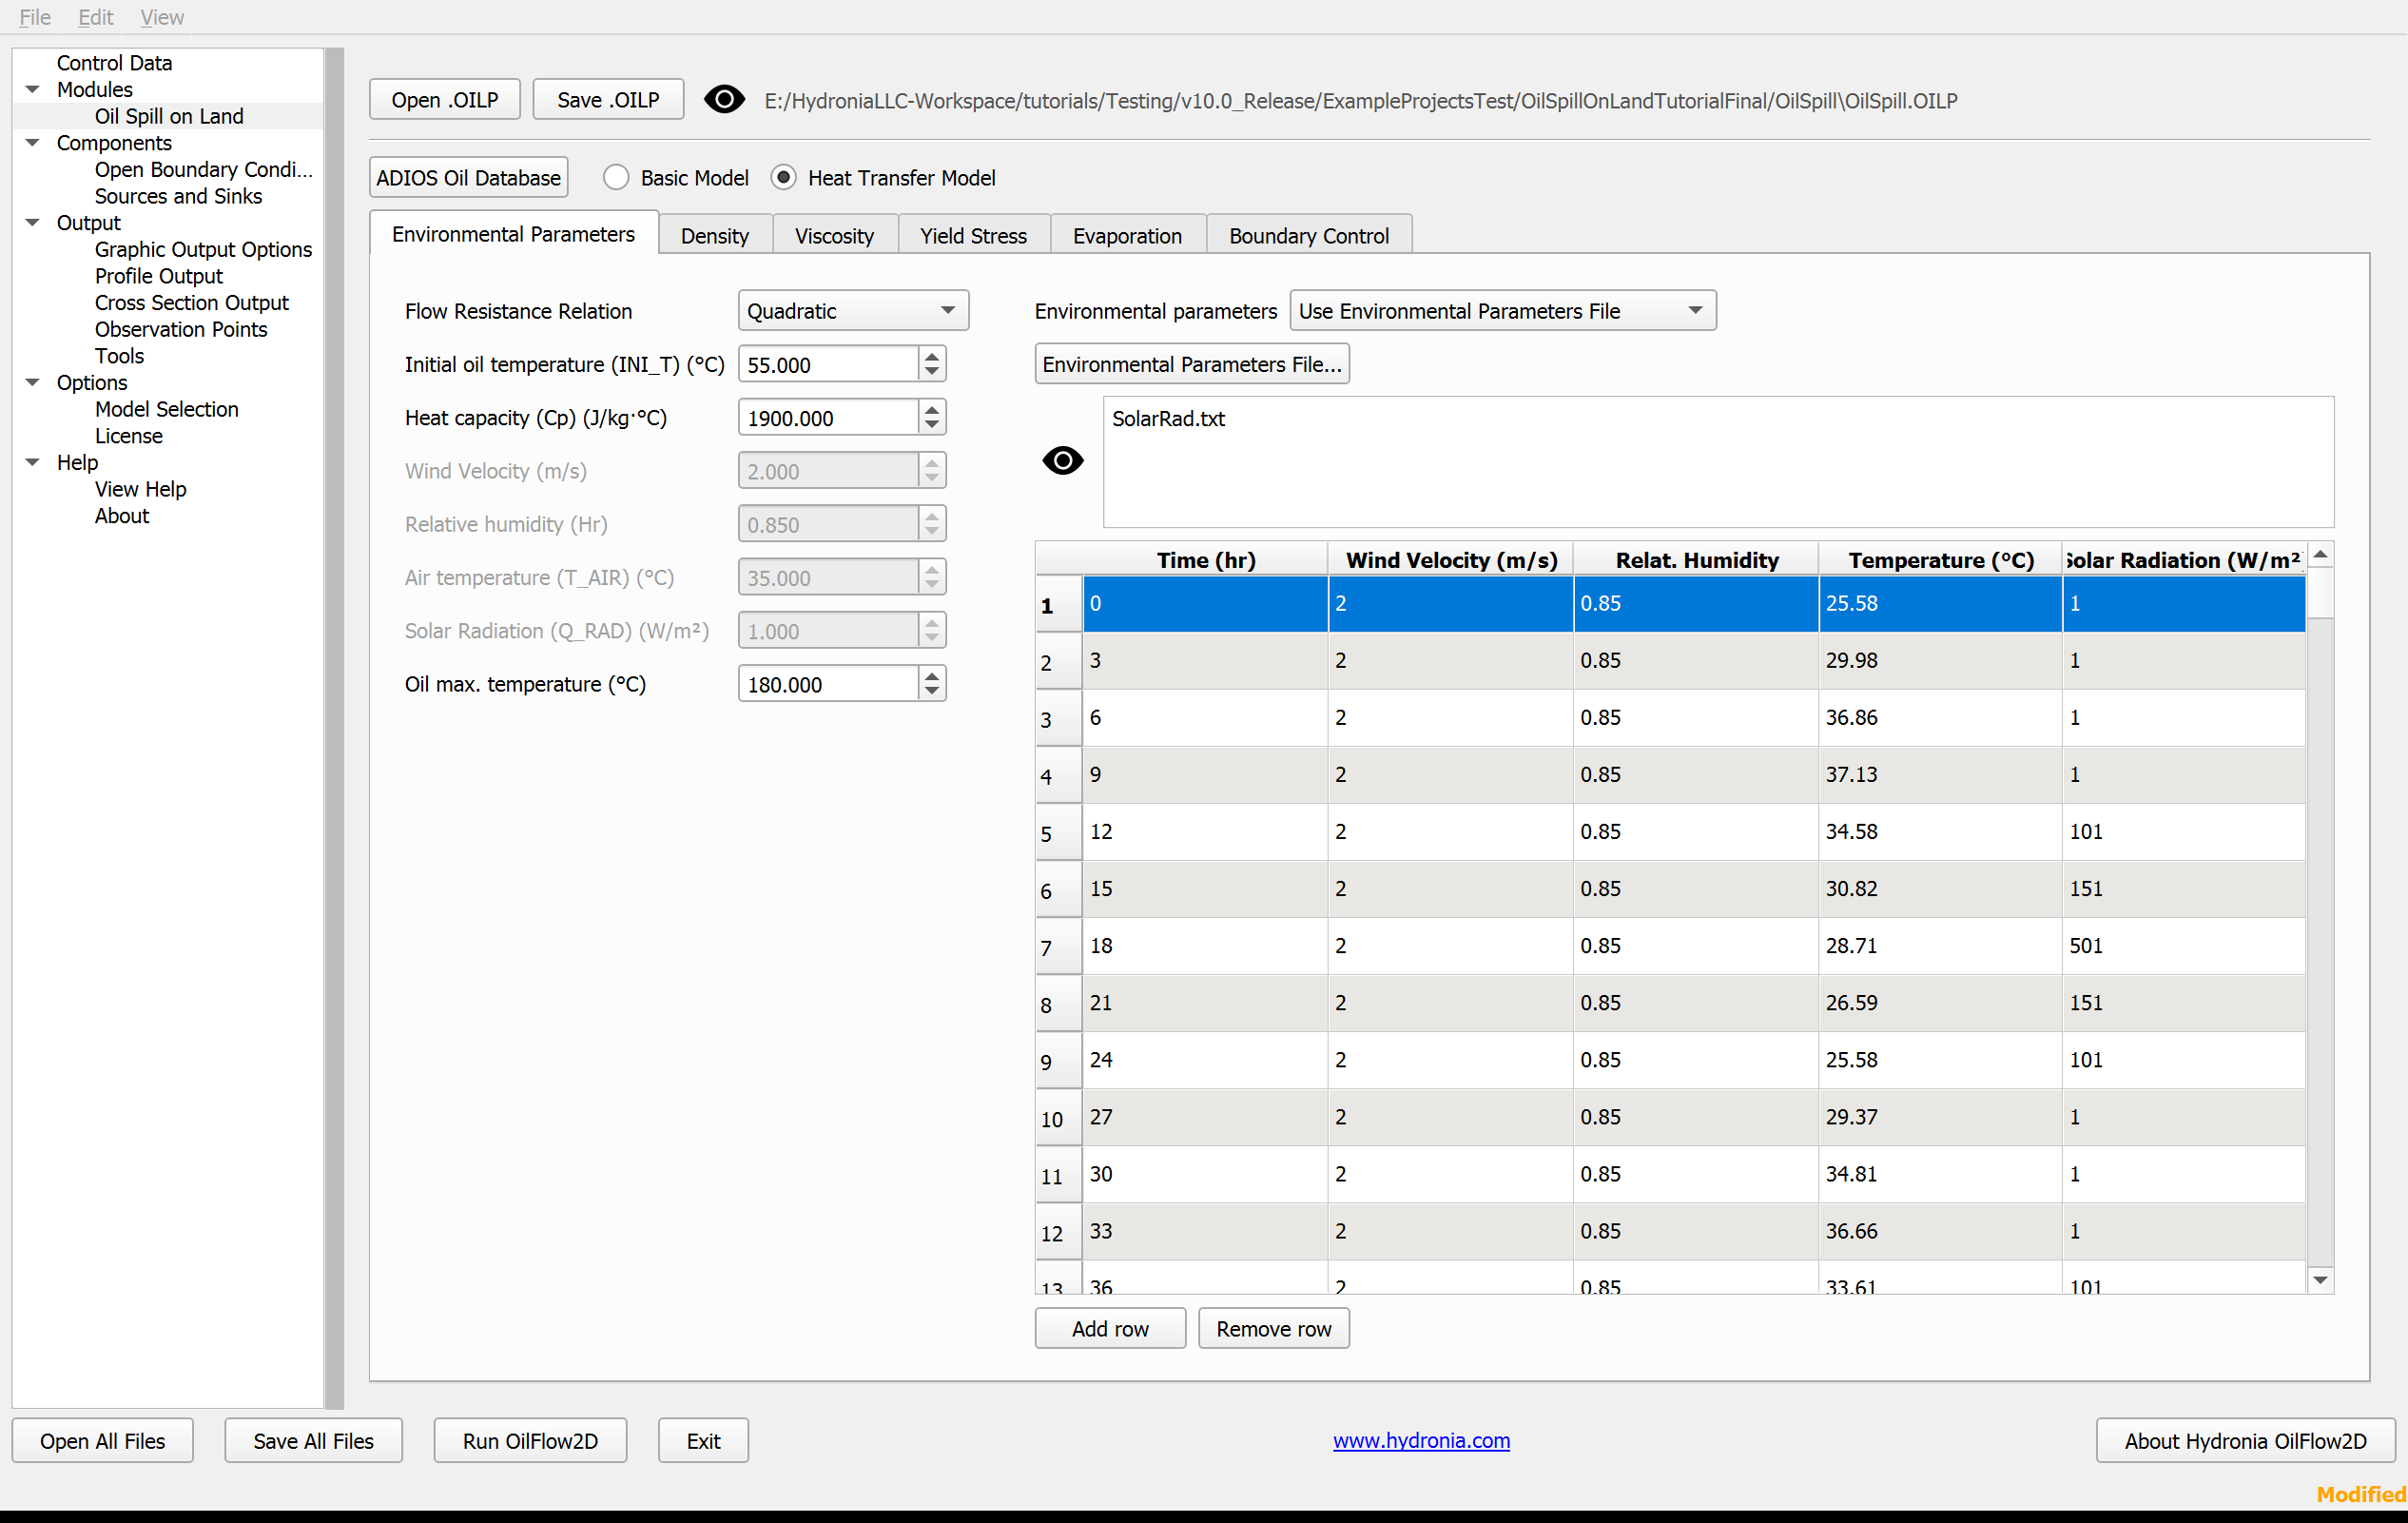Select Tools in the tree
Image resolution: width=2408 pixels, height=1523 pixels.
119,357
